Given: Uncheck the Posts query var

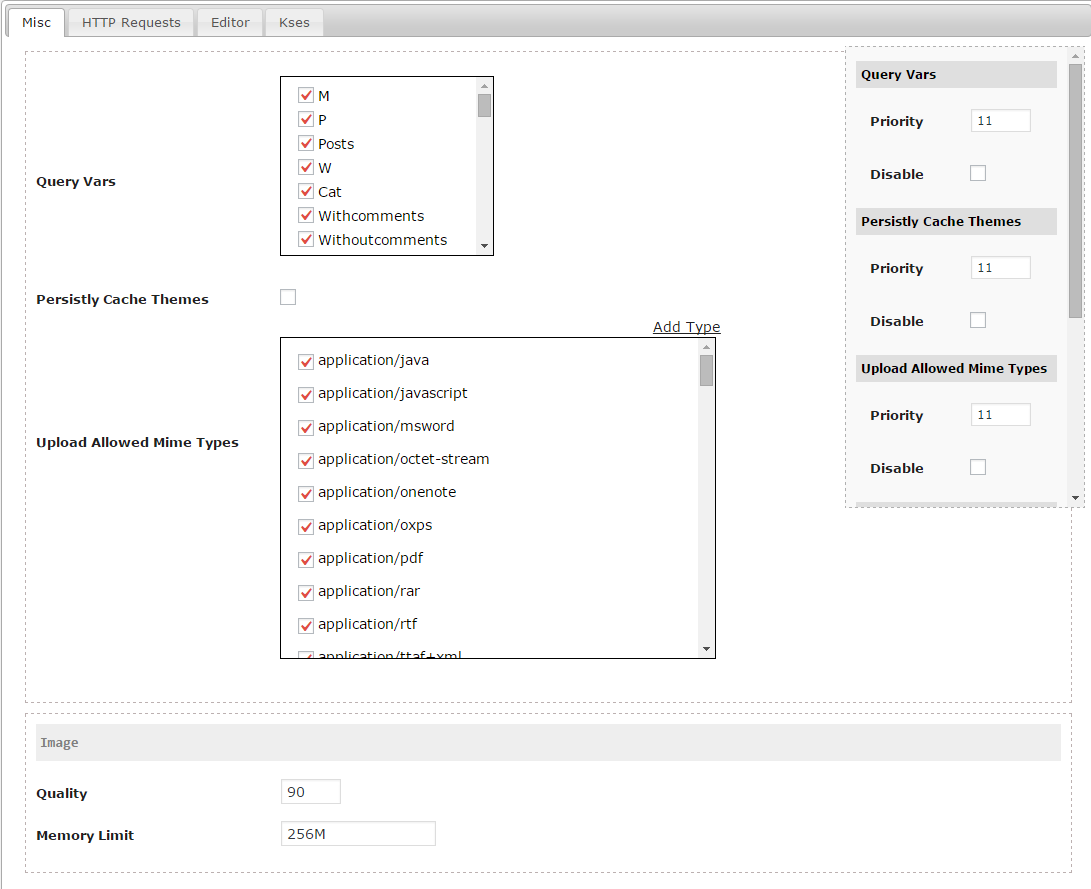Looking at the screenshot, I should tap(305, 143).
